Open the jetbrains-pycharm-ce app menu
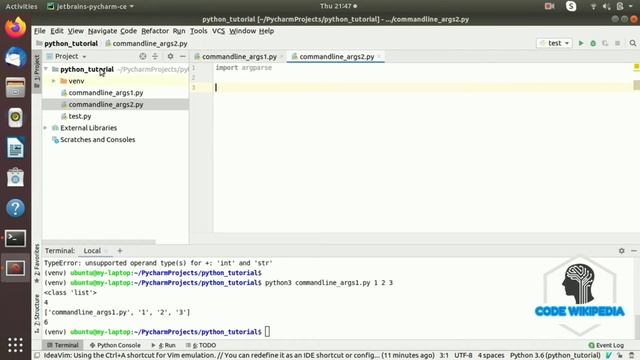This screenshot has width=640, height=360. (x=91, y=6)
